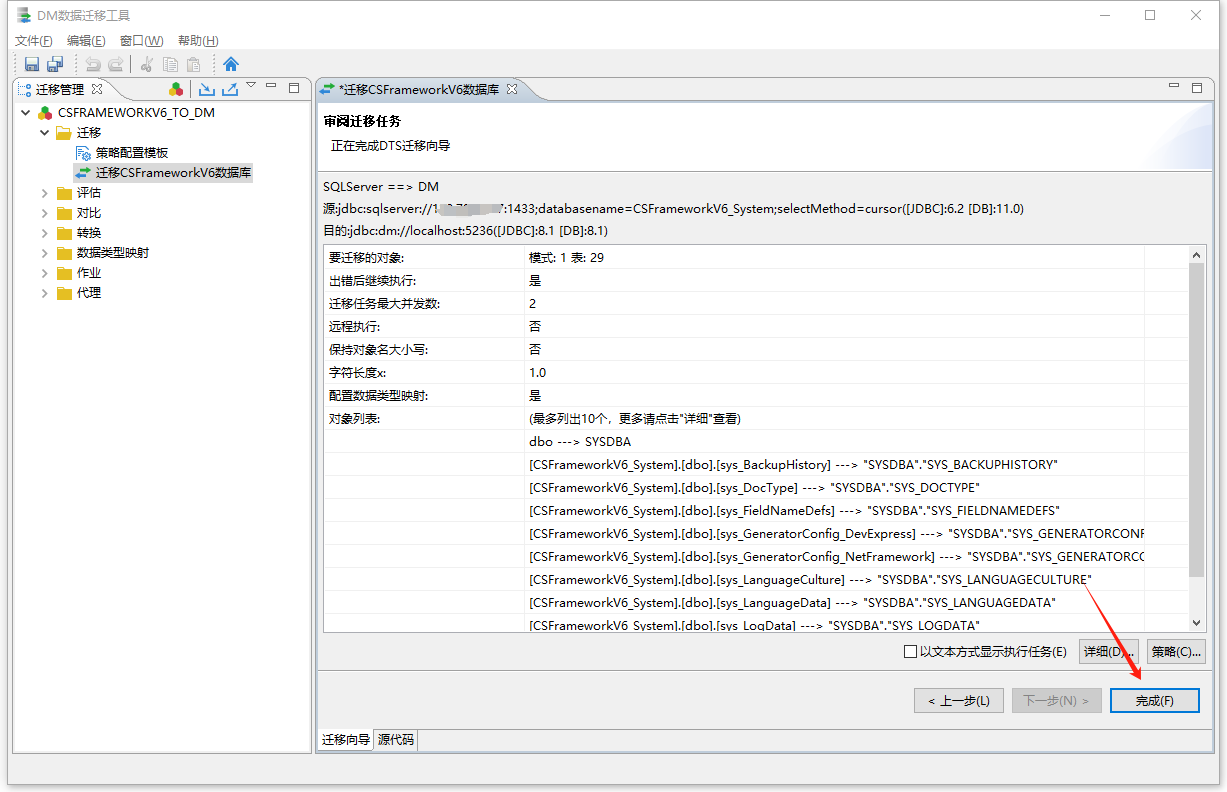Switch to the 源代码 bottom tab

point(396,740)
